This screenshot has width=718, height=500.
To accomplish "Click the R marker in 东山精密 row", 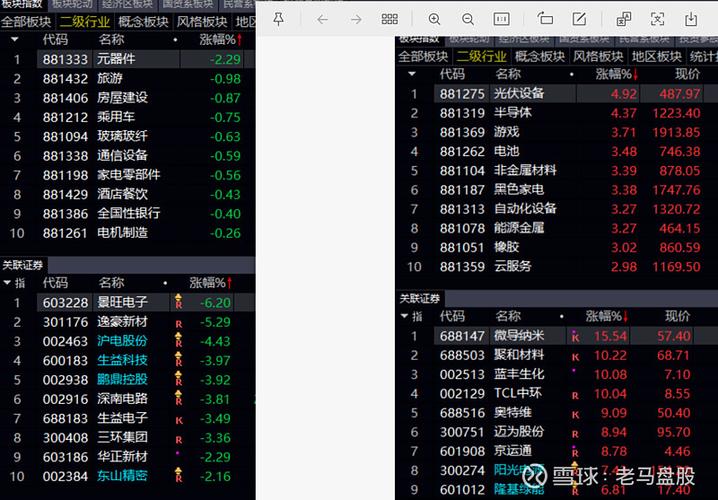I will [179, 476].
